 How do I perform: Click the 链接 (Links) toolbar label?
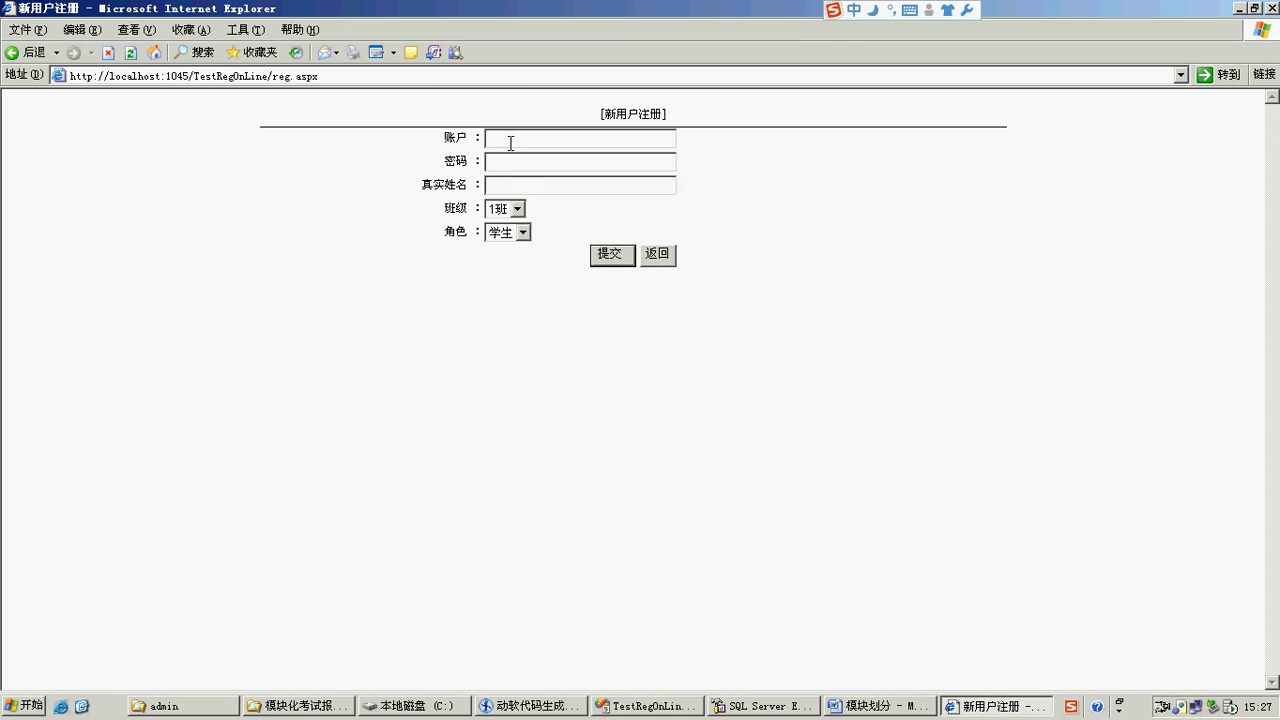click(1264, 75)
